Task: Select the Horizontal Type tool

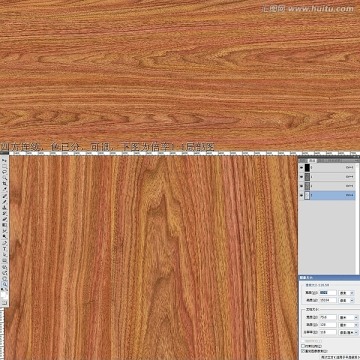Action: coord(4,248)
